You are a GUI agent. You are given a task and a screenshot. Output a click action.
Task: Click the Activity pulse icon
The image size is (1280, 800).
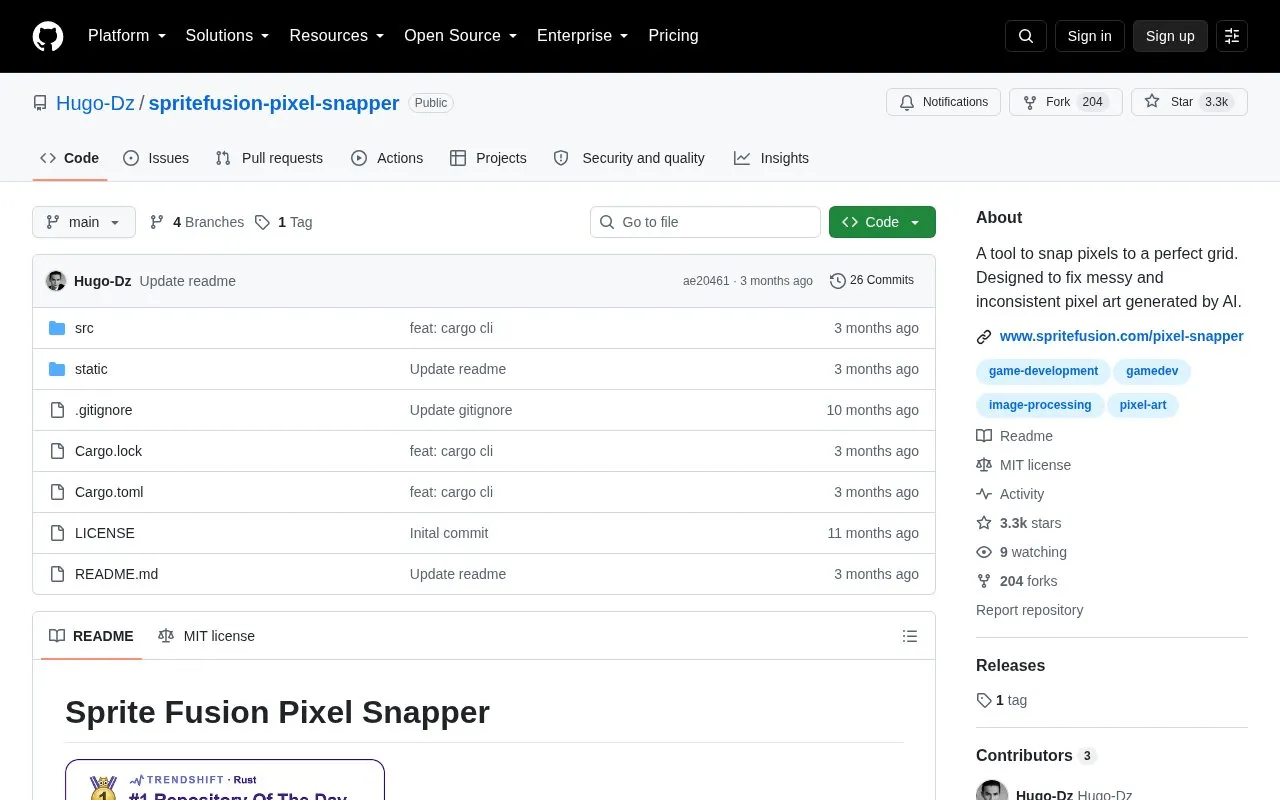[984, 494]
